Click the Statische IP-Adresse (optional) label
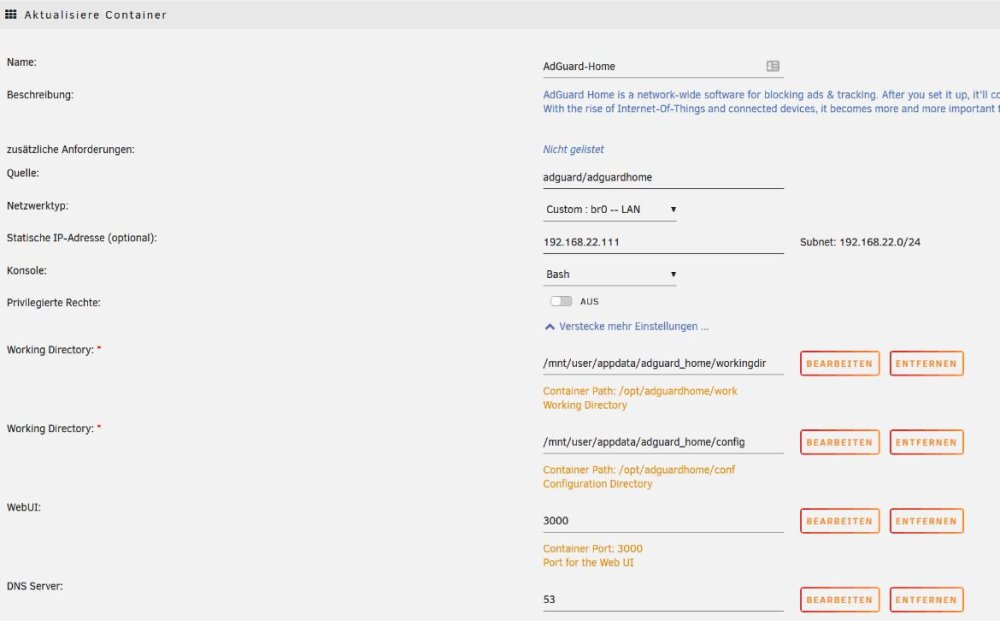Screen dimensions: 1000x621 pos(82,238)
